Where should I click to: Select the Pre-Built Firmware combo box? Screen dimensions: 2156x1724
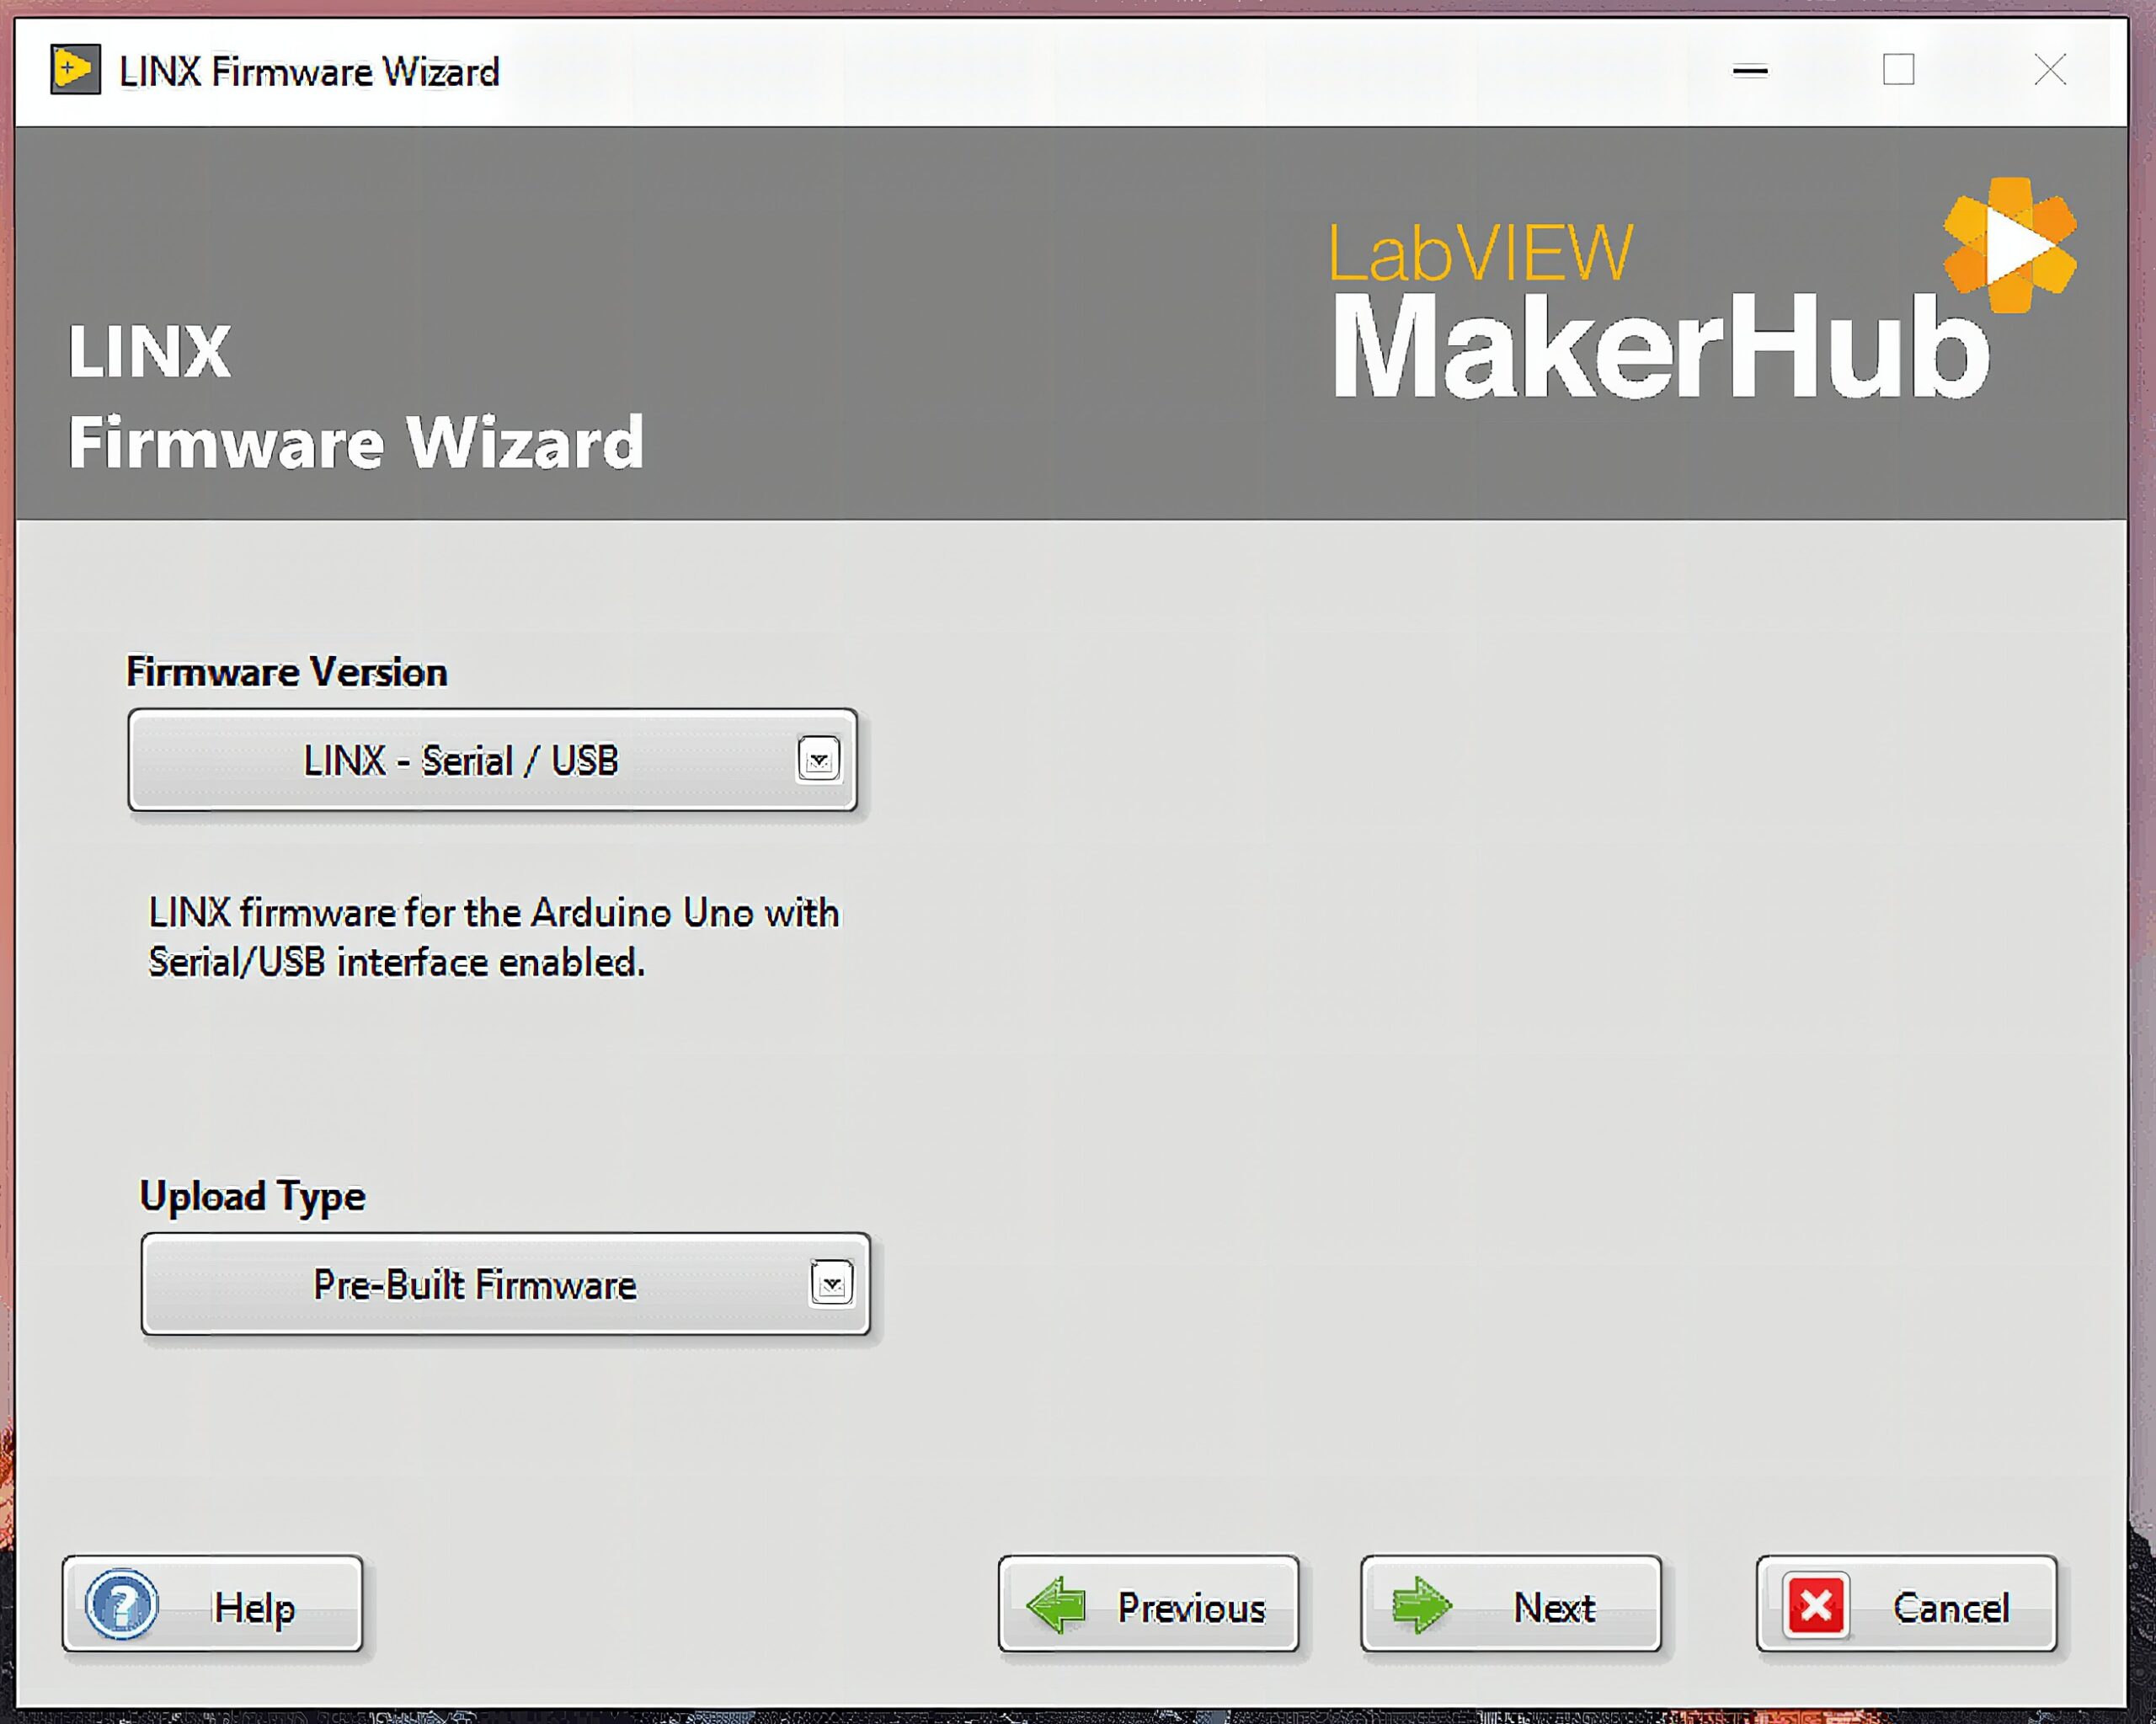coord(505,1284)
